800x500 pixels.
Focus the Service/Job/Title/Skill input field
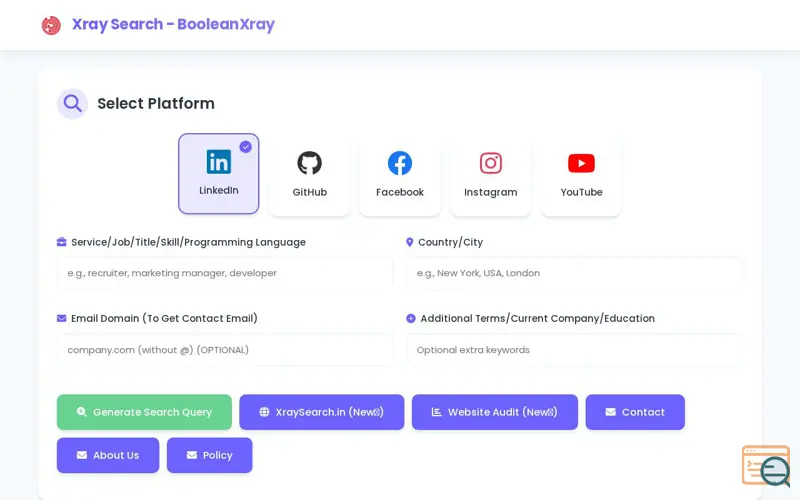[225, 273]
